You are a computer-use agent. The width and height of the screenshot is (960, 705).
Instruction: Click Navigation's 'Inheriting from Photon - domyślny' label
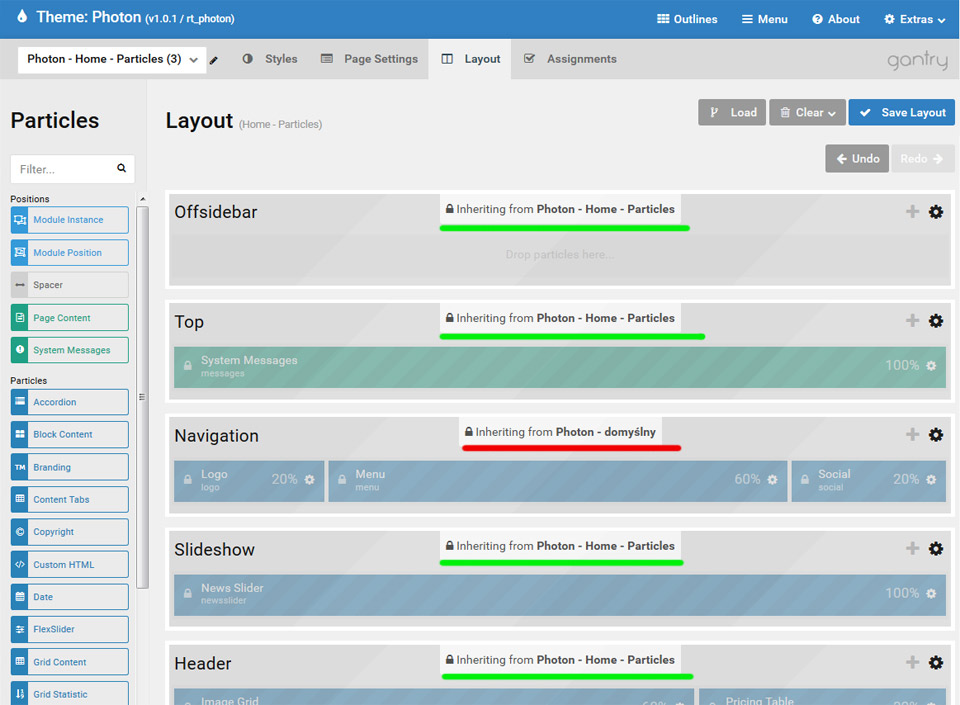point(560,432)
